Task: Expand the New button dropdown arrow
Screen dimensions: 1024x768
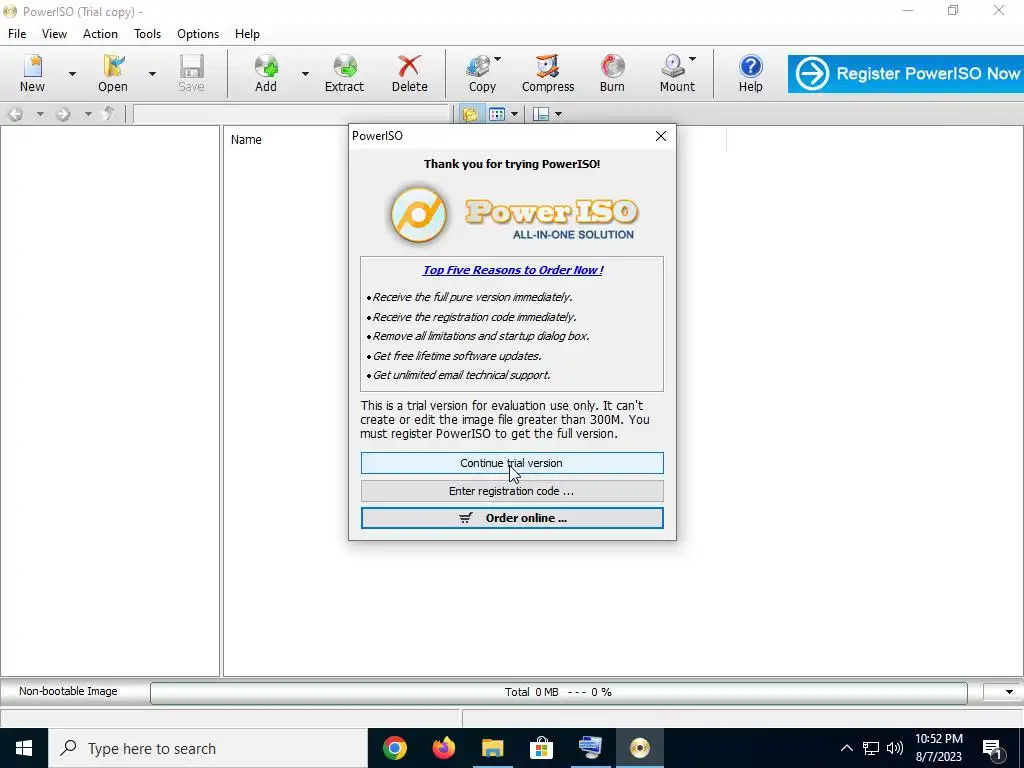Action: click(72, 74)
